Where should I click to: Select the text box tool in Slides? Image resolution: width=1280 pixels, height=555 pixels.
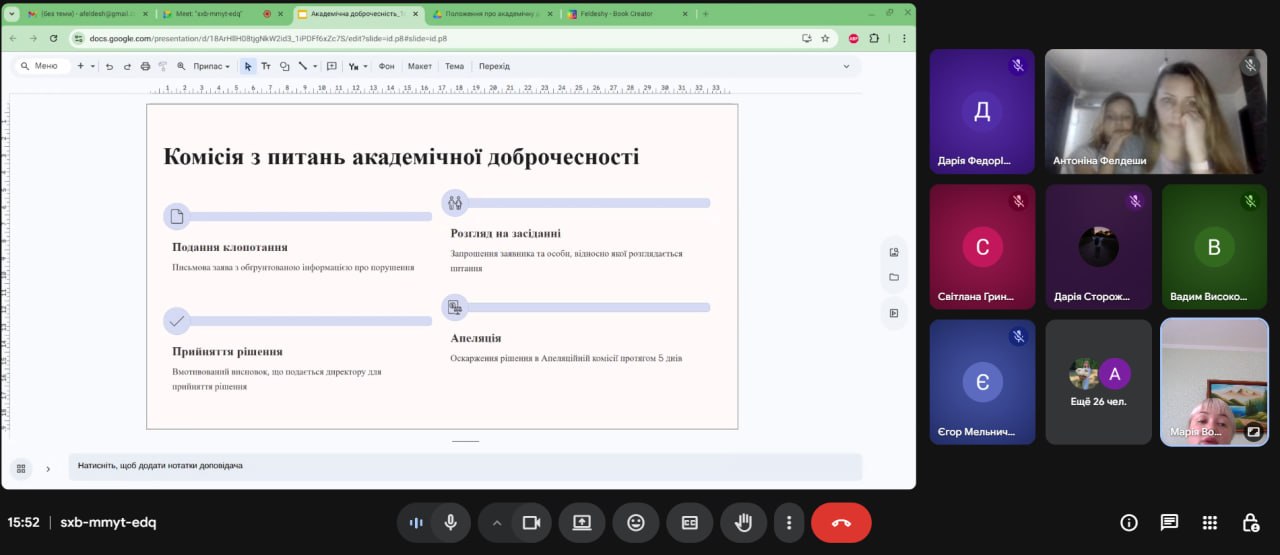266,66
